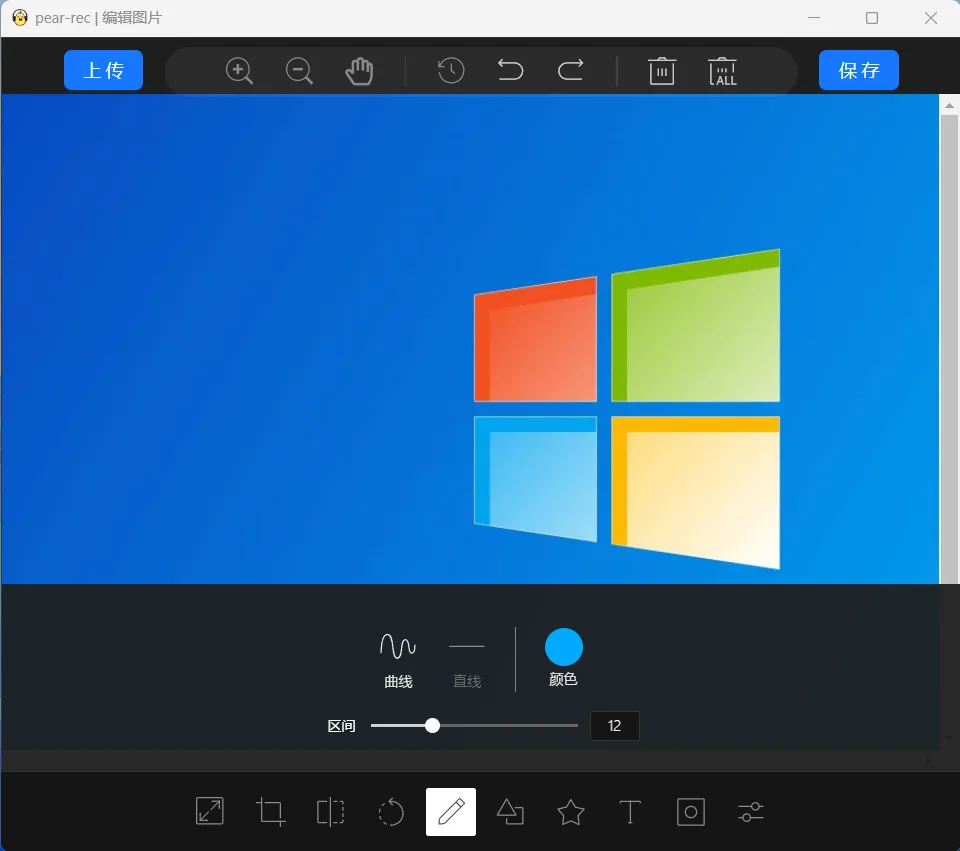Screen dimensions: 960x851
Task: Open the history clock icon
Action: (451, 70)
